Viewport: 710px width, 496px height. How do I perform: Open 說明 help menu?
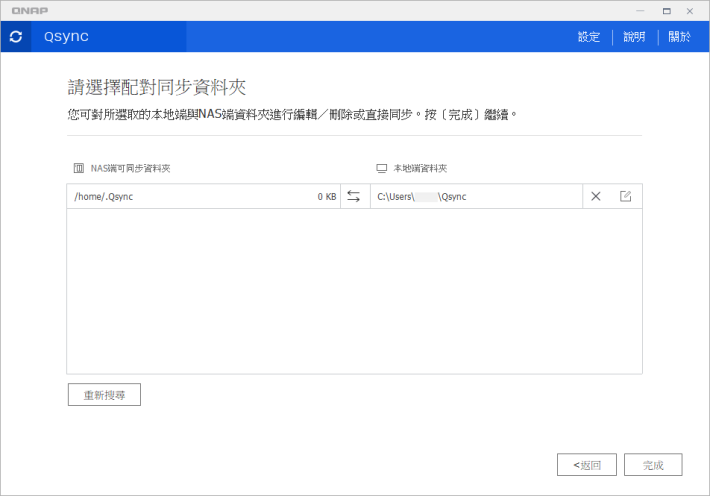[x=634, y=37]
